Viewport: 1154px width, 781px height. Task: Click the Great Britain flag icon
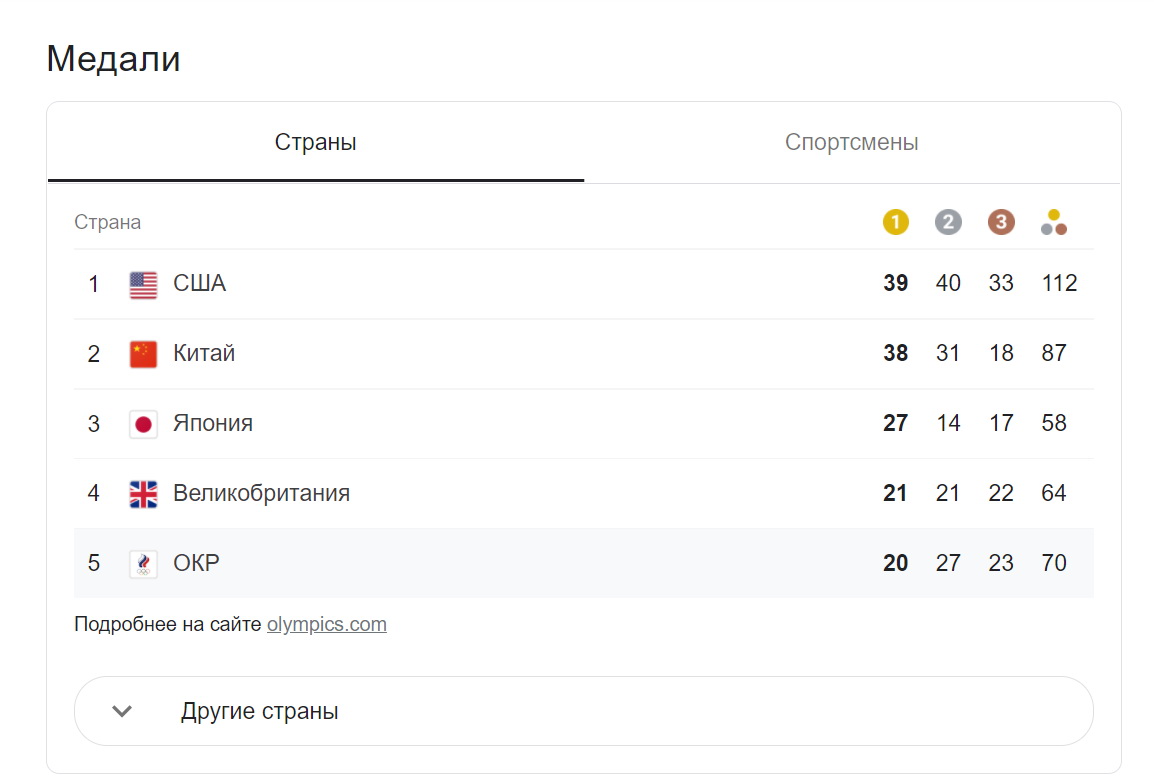144,494
